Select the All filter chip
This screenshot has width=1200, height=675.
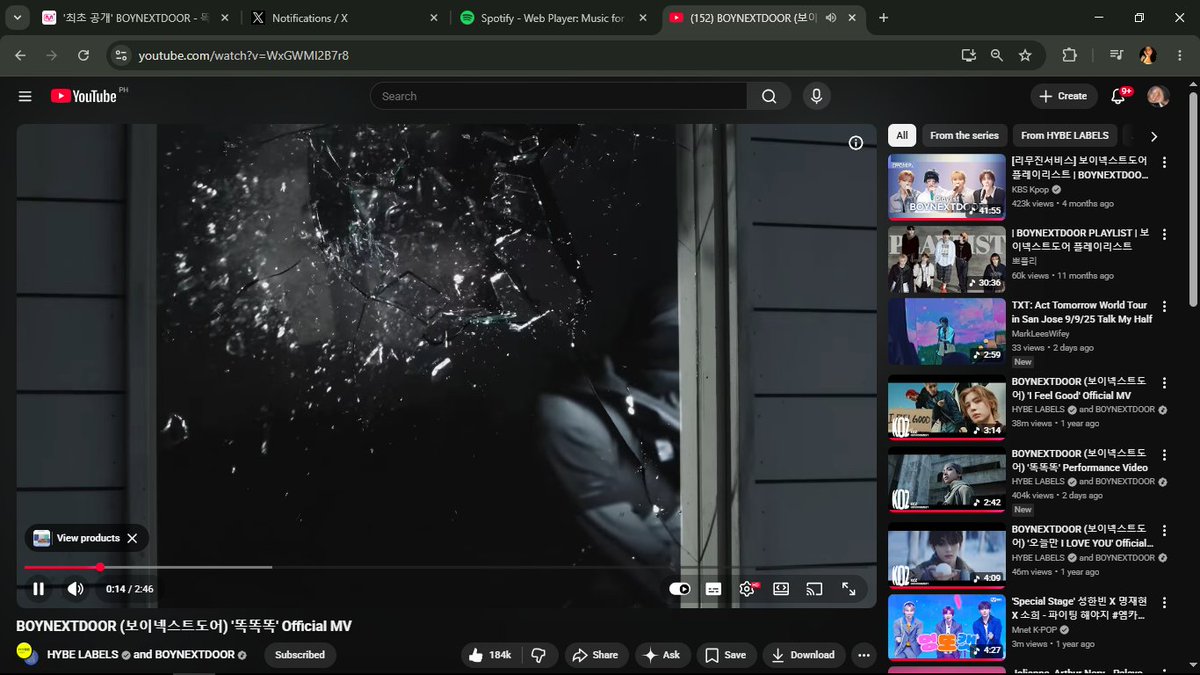(902, 136)
